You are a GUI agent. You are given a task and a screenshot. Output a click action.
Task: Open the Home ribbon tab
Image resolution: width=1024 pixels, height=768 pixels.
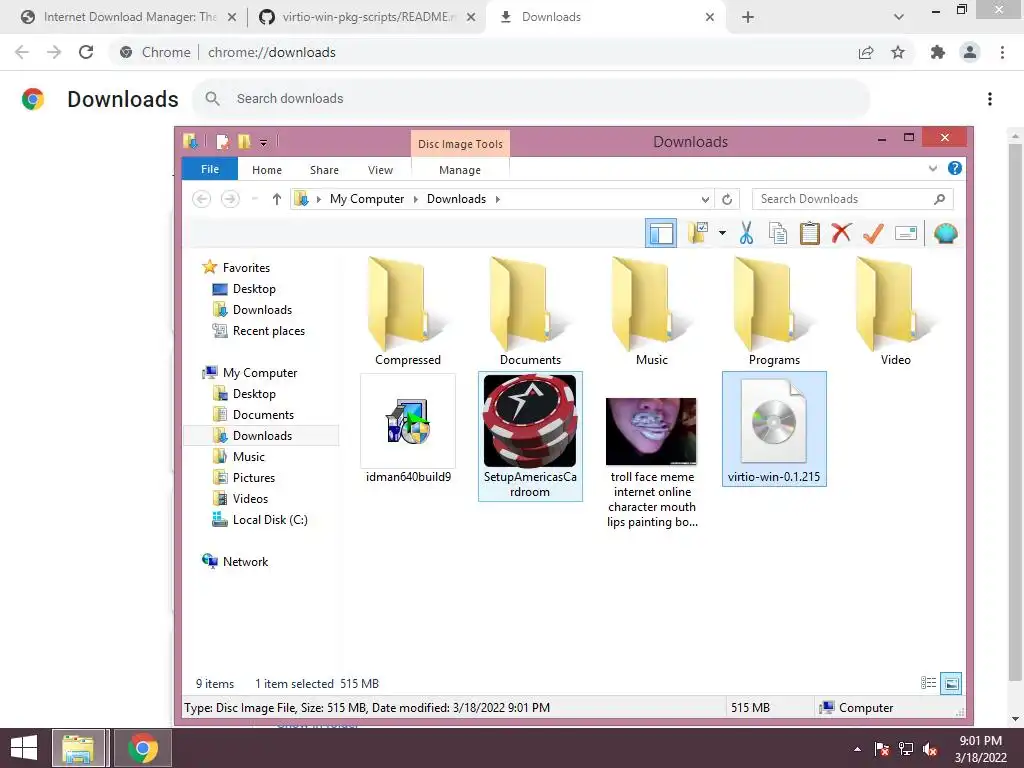[x=267, y=170]
